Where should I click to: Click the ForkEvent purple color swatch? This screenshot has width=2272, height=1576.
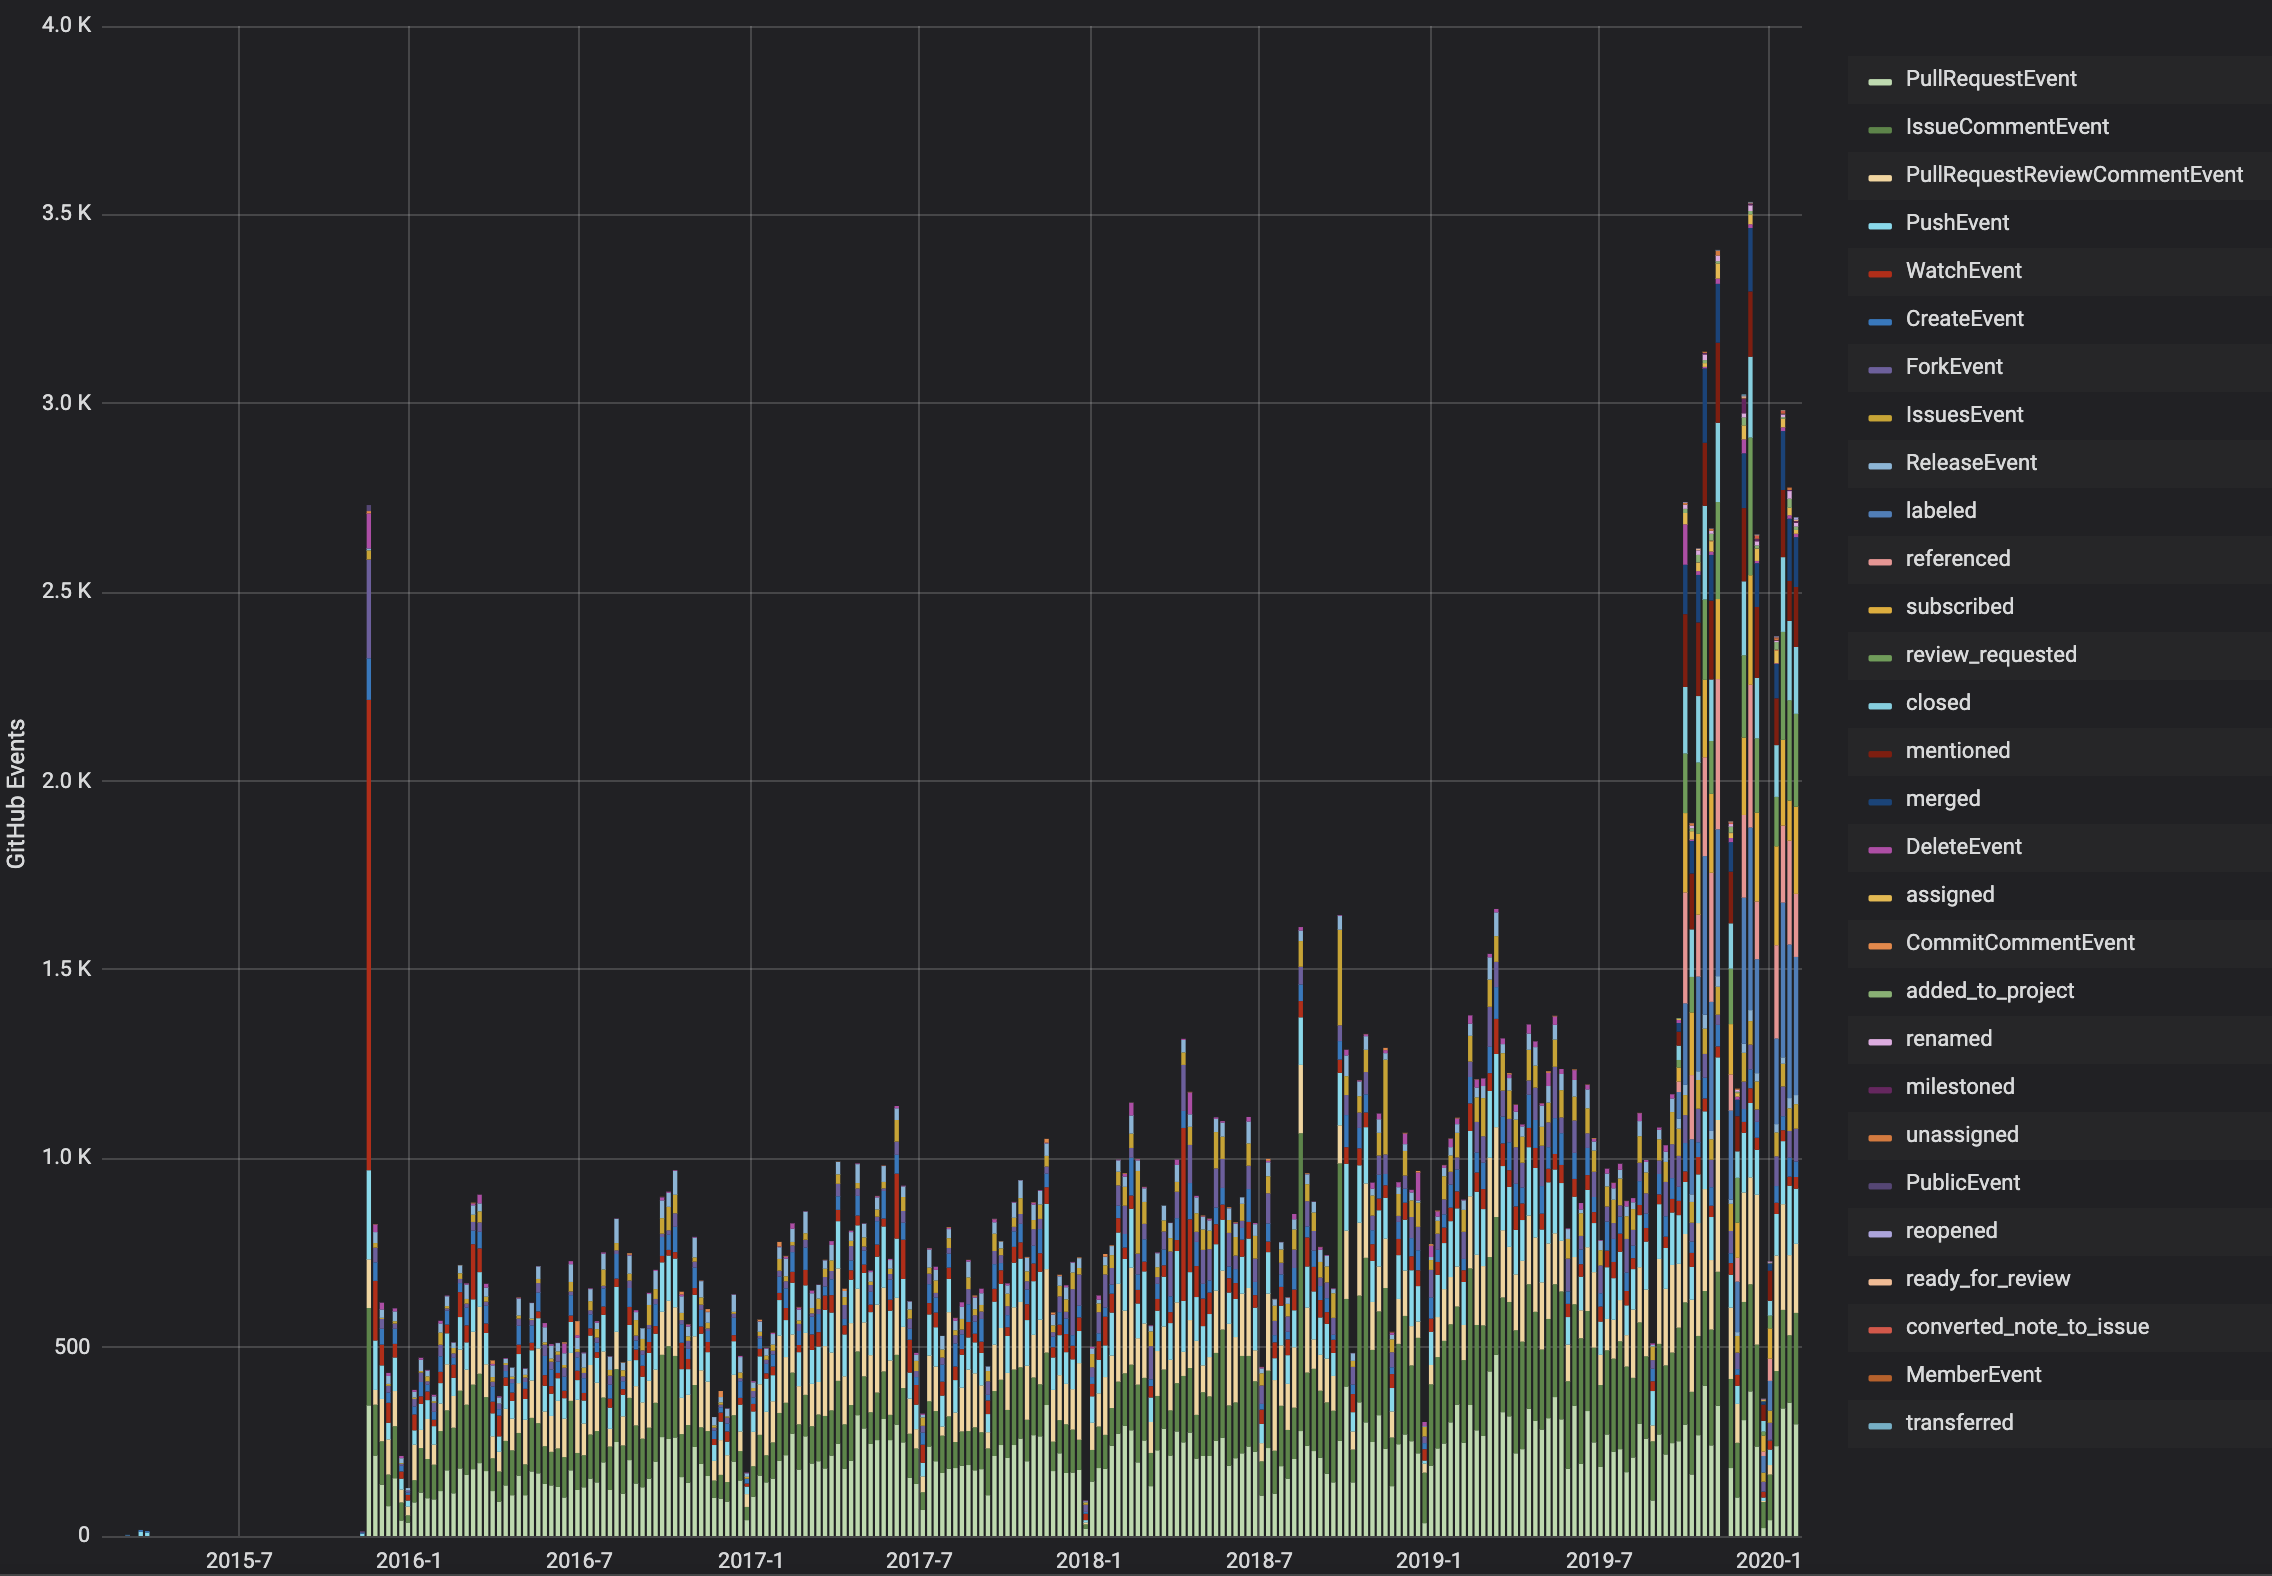pos(1880,369)
